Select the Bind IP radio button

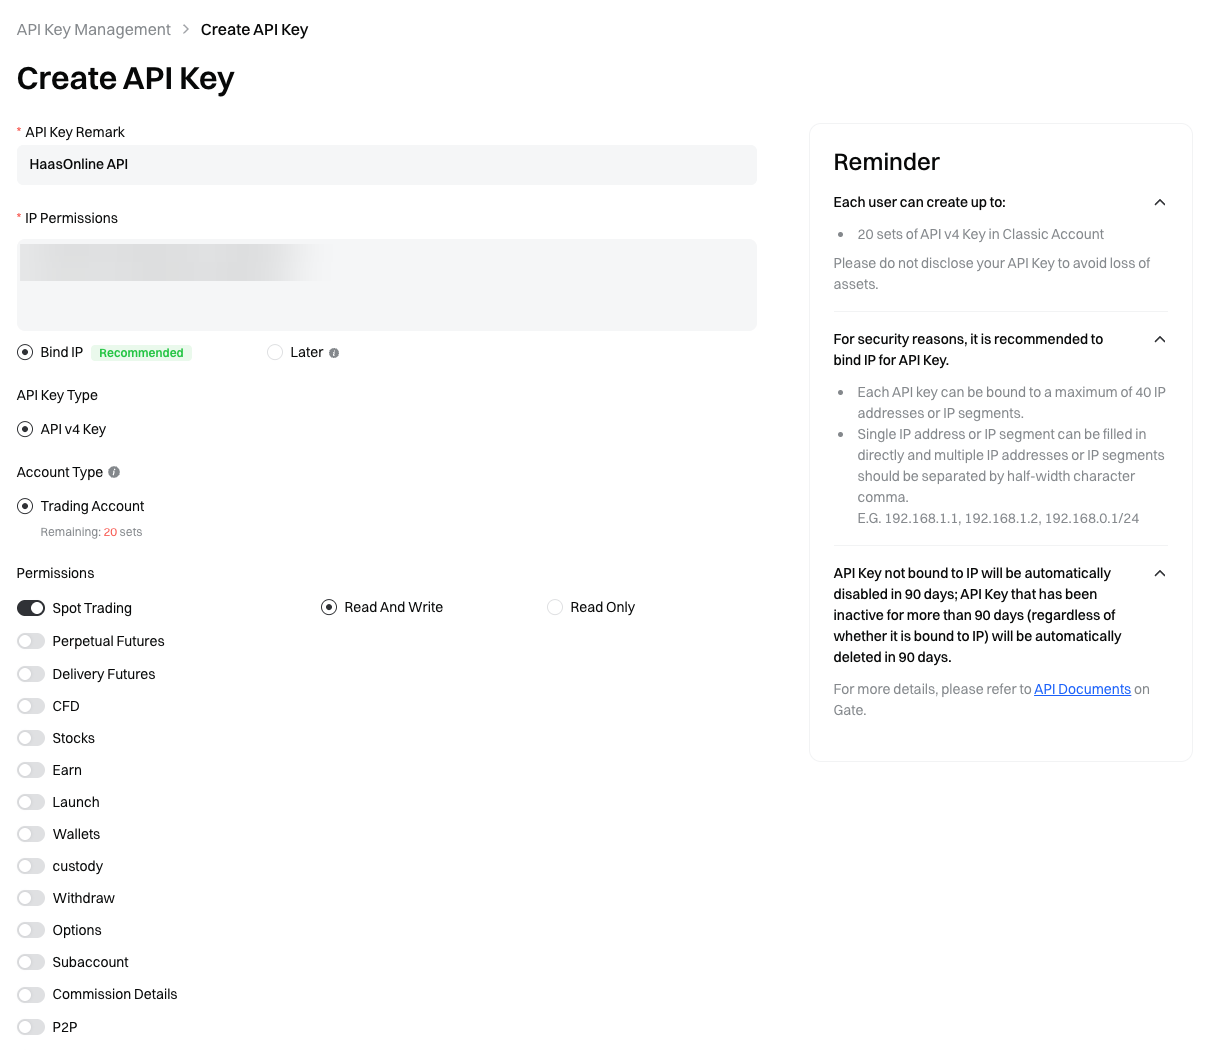(x=25, y=352)
